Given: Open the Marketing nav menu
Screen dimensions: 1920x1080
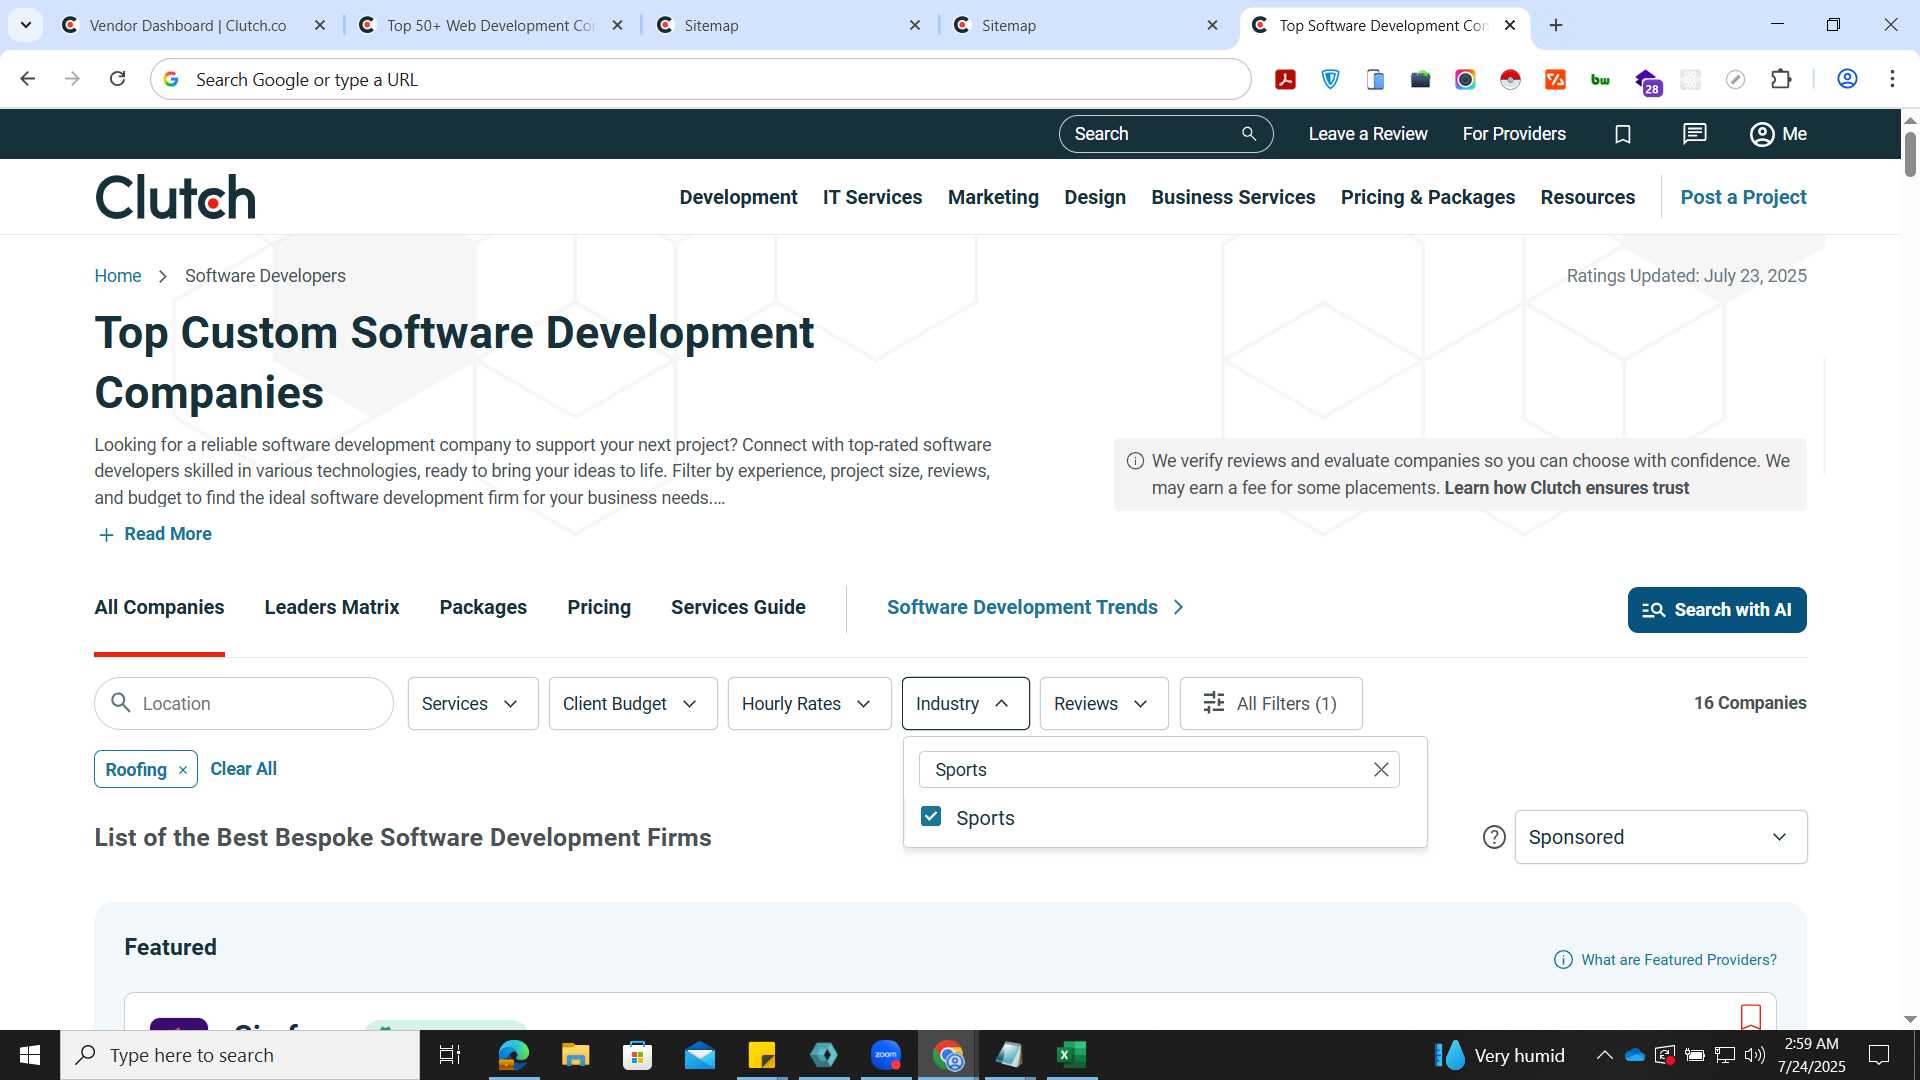Looking at the screenshot, I should [x=993, y=197].
